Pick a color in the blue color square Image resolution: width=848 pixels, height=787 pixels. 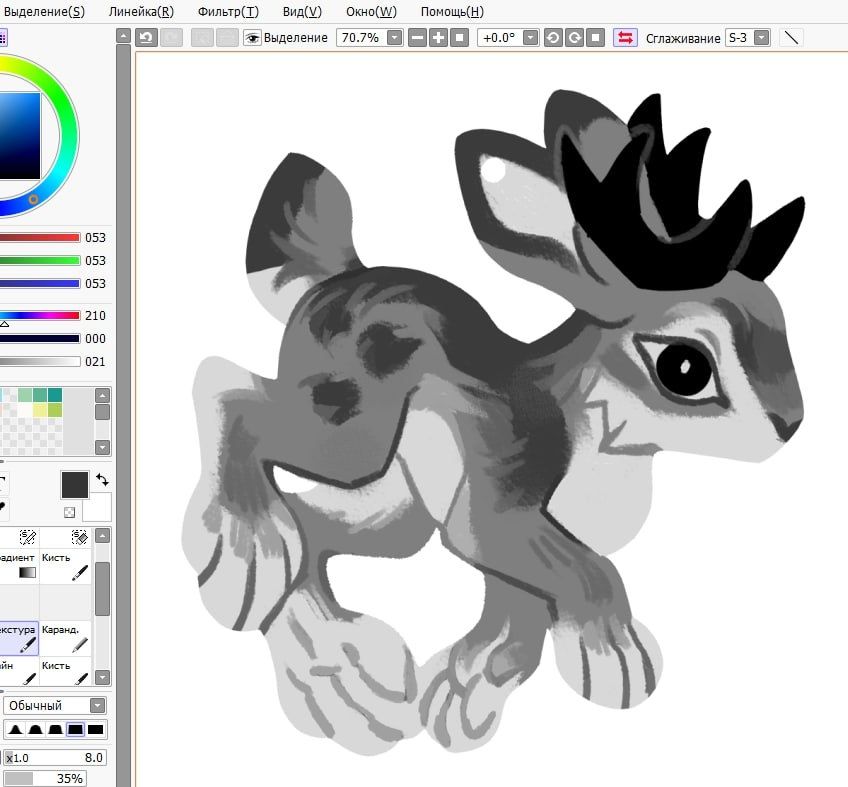[20, 135]
